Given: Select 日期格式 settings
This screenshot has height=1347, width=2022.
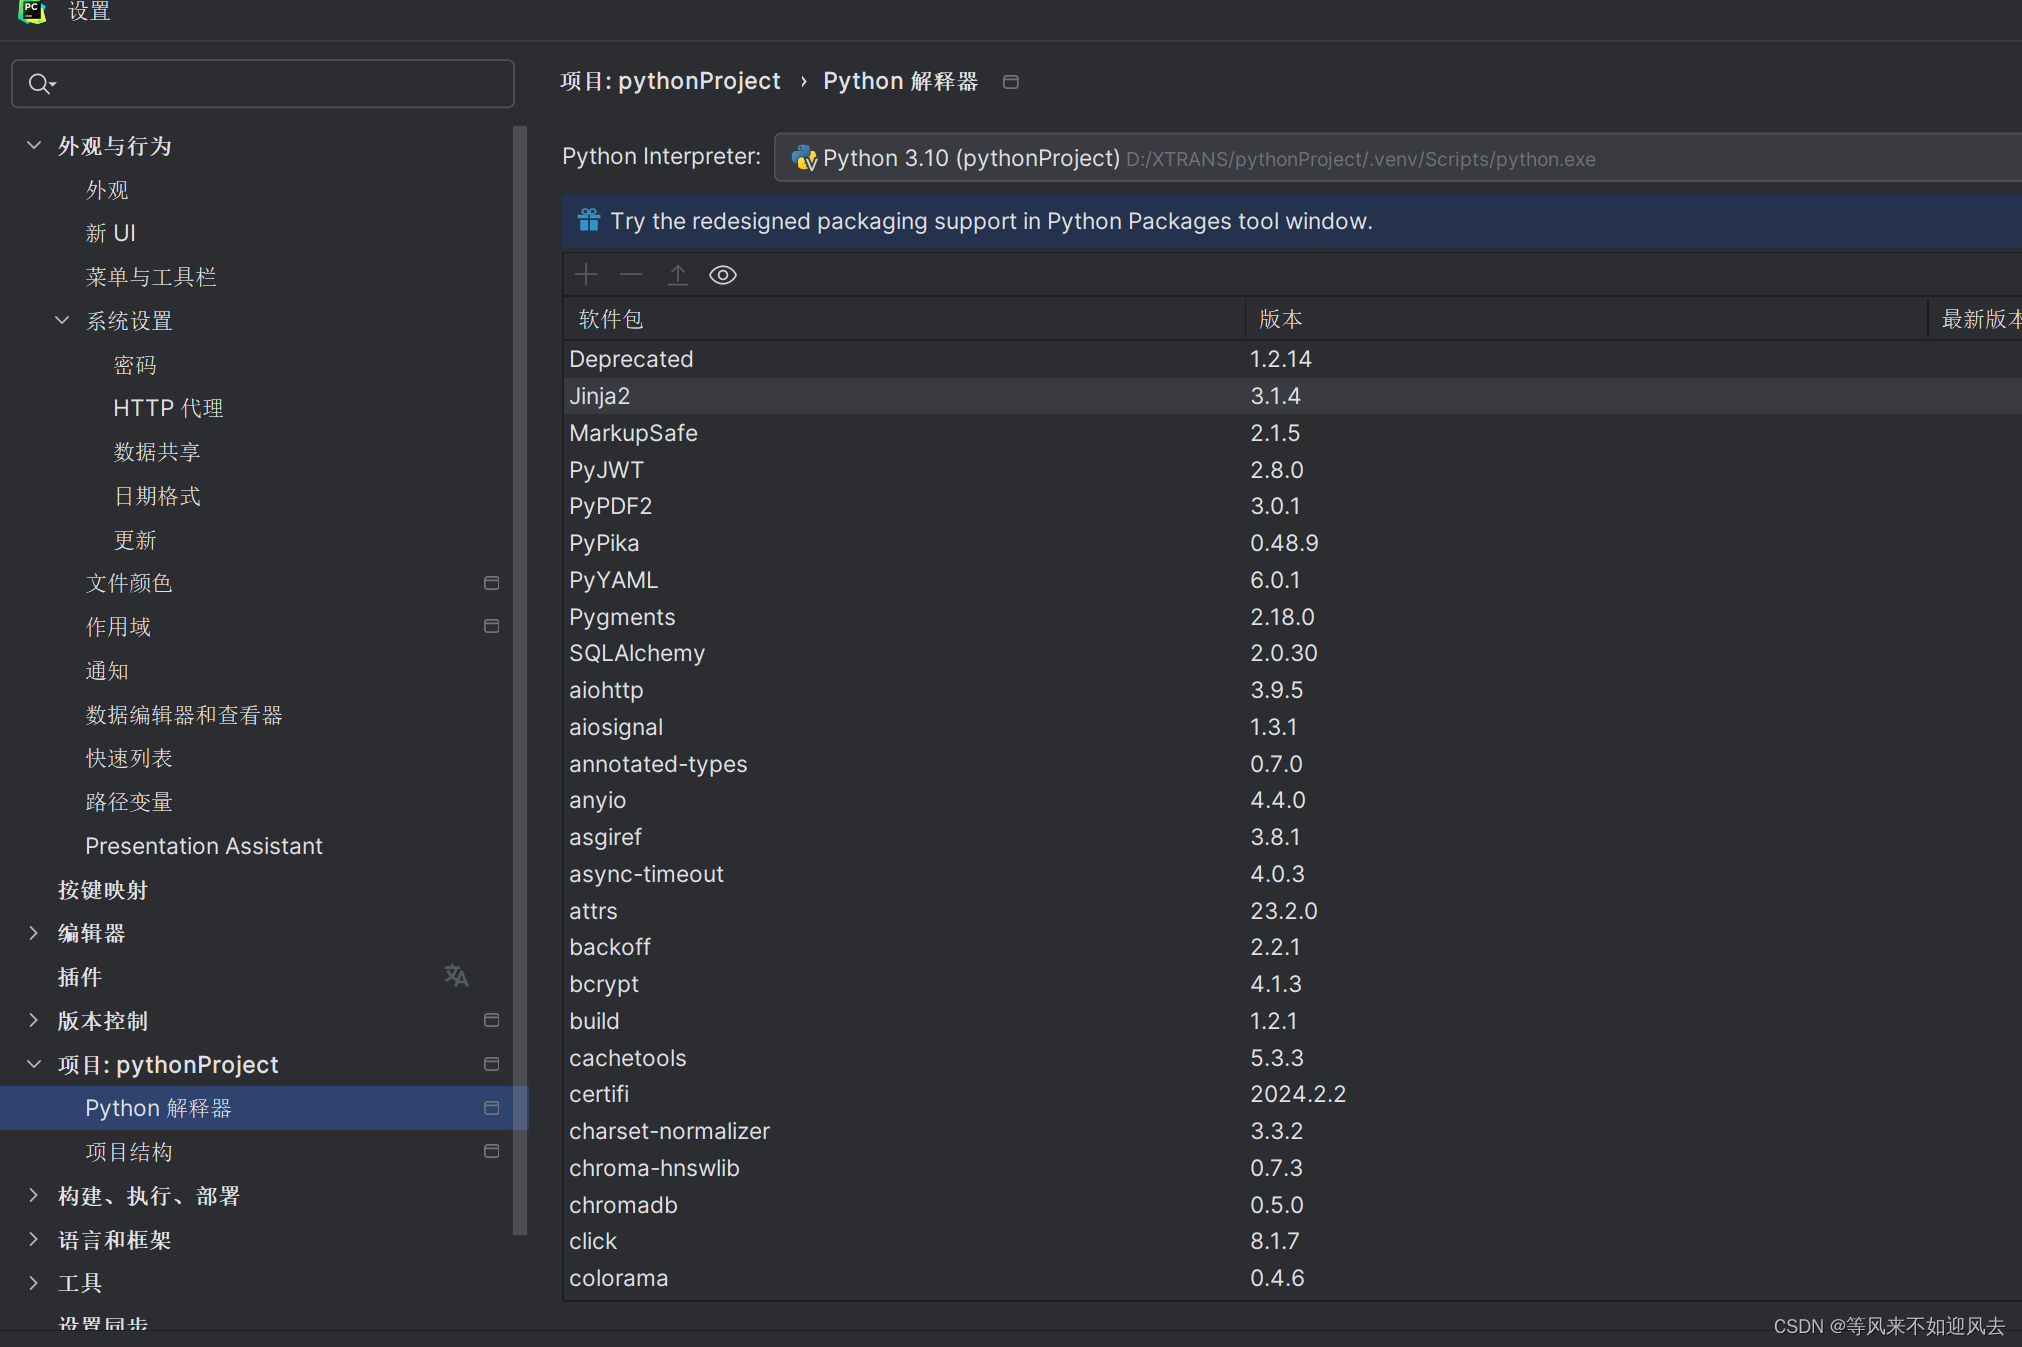Looking at the screenshot, I should pos(157,496).
